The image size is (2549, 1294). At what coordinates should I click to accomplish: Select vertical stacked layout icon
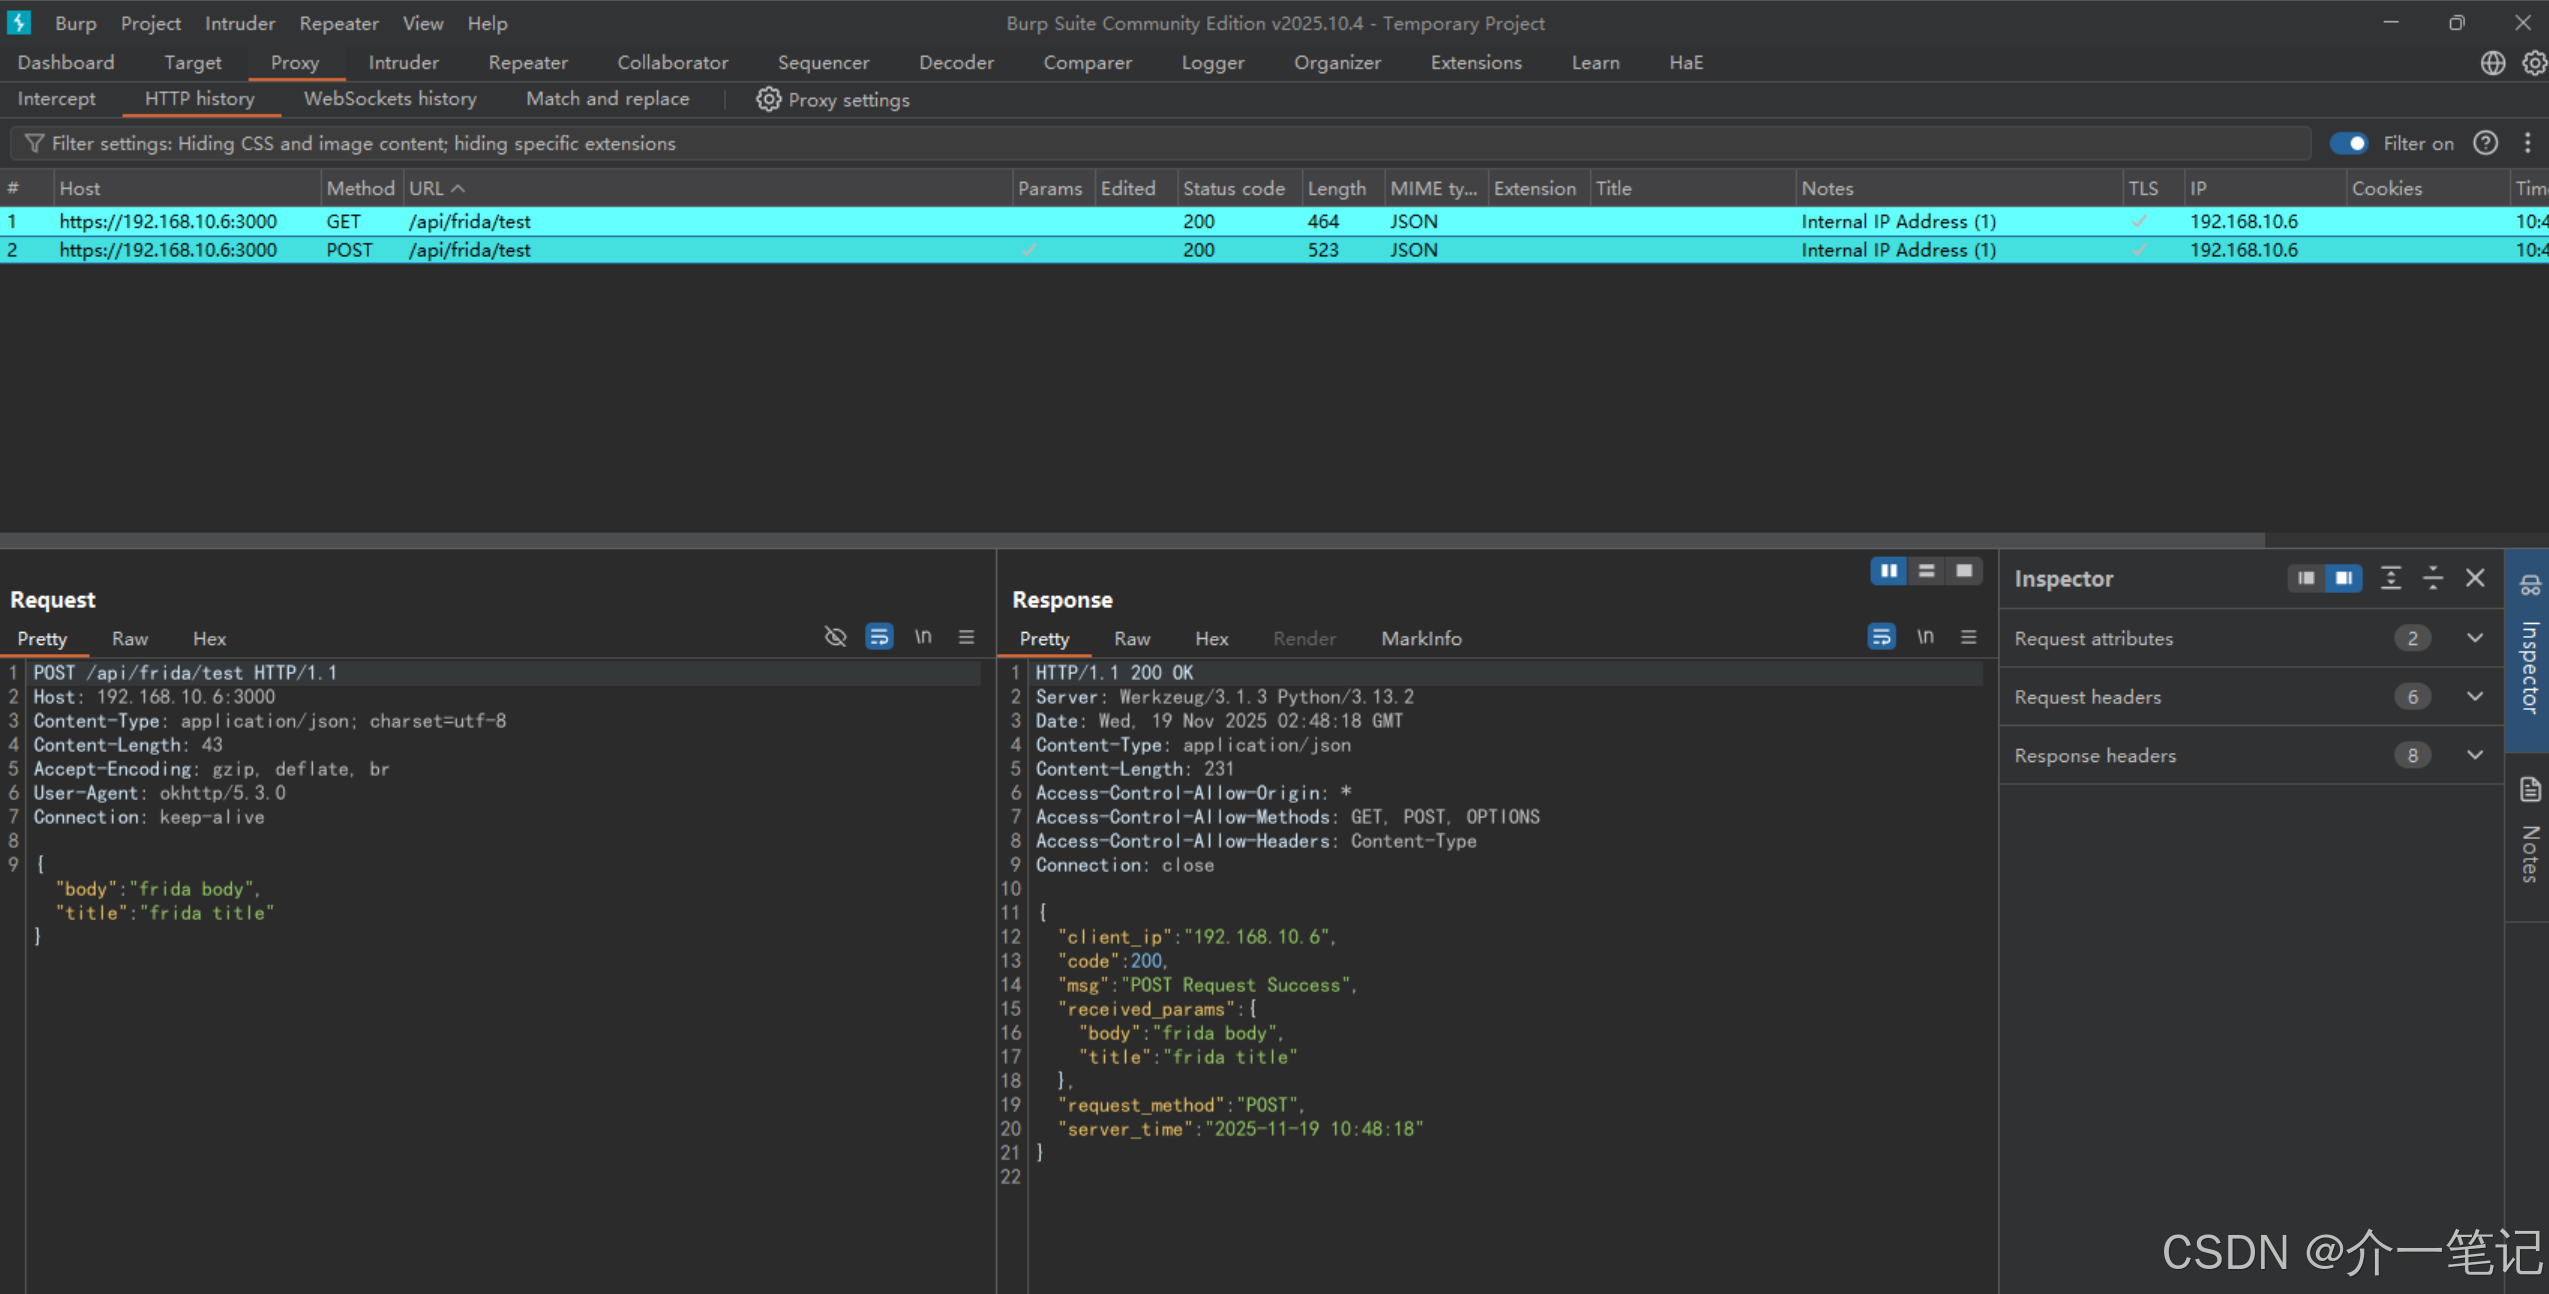tap(1926, 571)
